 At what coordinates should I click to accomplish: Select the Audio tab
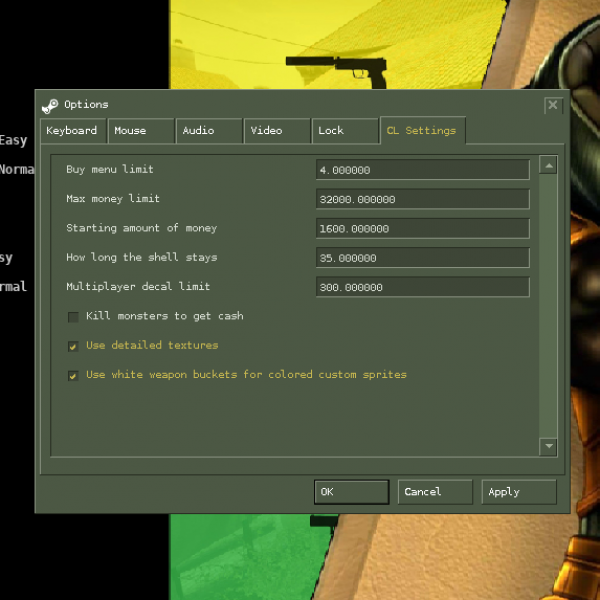(x=209, y=131)
